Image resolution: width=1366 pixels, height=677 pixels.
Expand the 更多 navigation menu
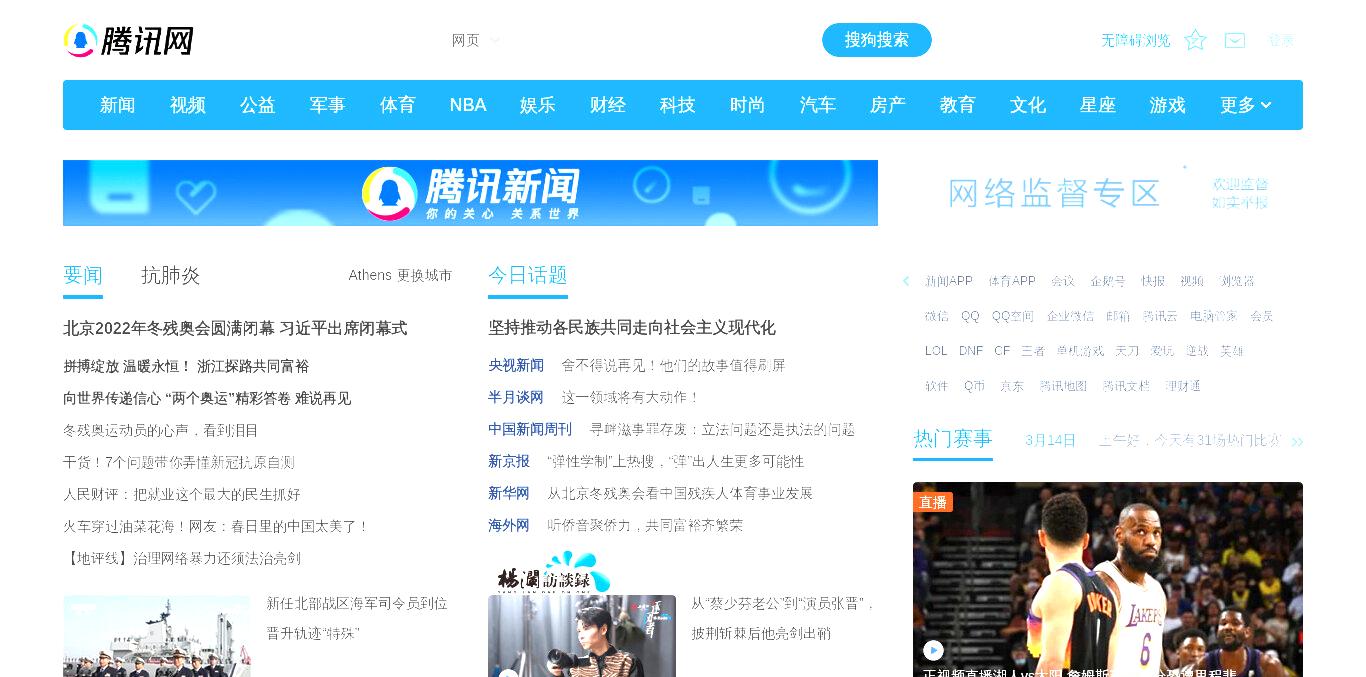(x=1245, y=105)
